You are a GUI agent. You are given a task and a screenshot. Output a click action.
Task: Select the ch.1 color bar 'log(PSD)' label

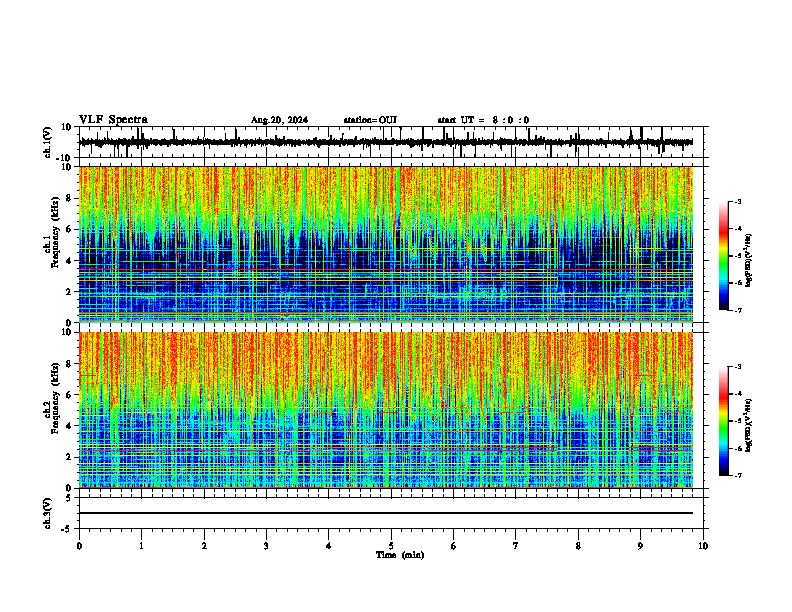click(x=749, y=261)
